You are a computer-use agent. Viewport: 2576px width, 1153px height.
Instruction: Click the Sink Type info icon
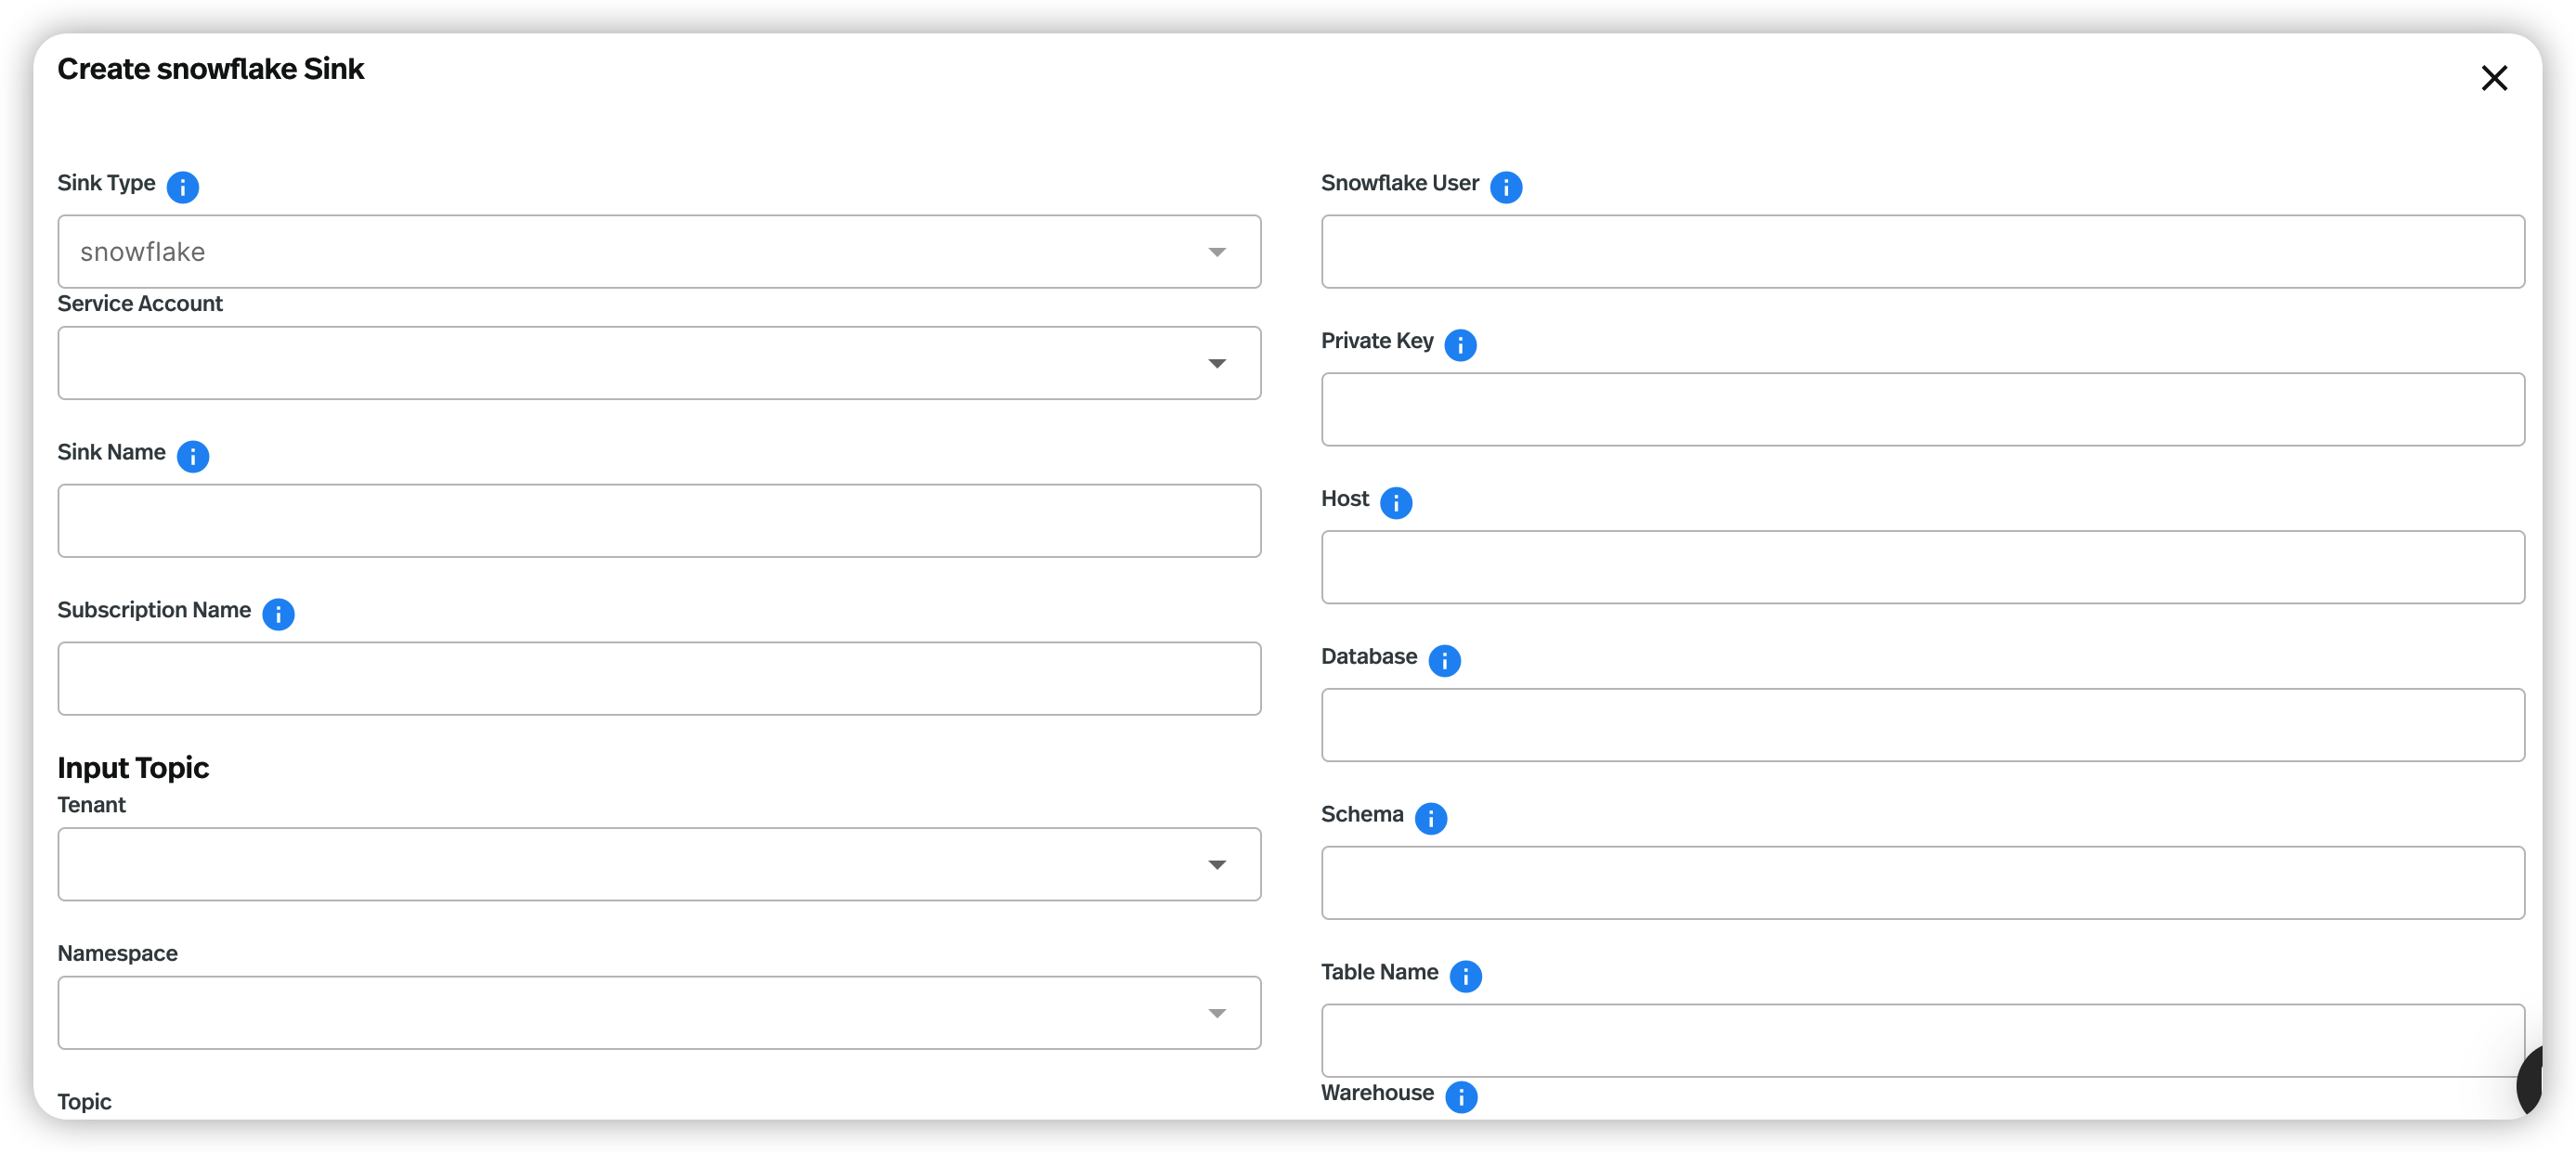click(183, 186)
